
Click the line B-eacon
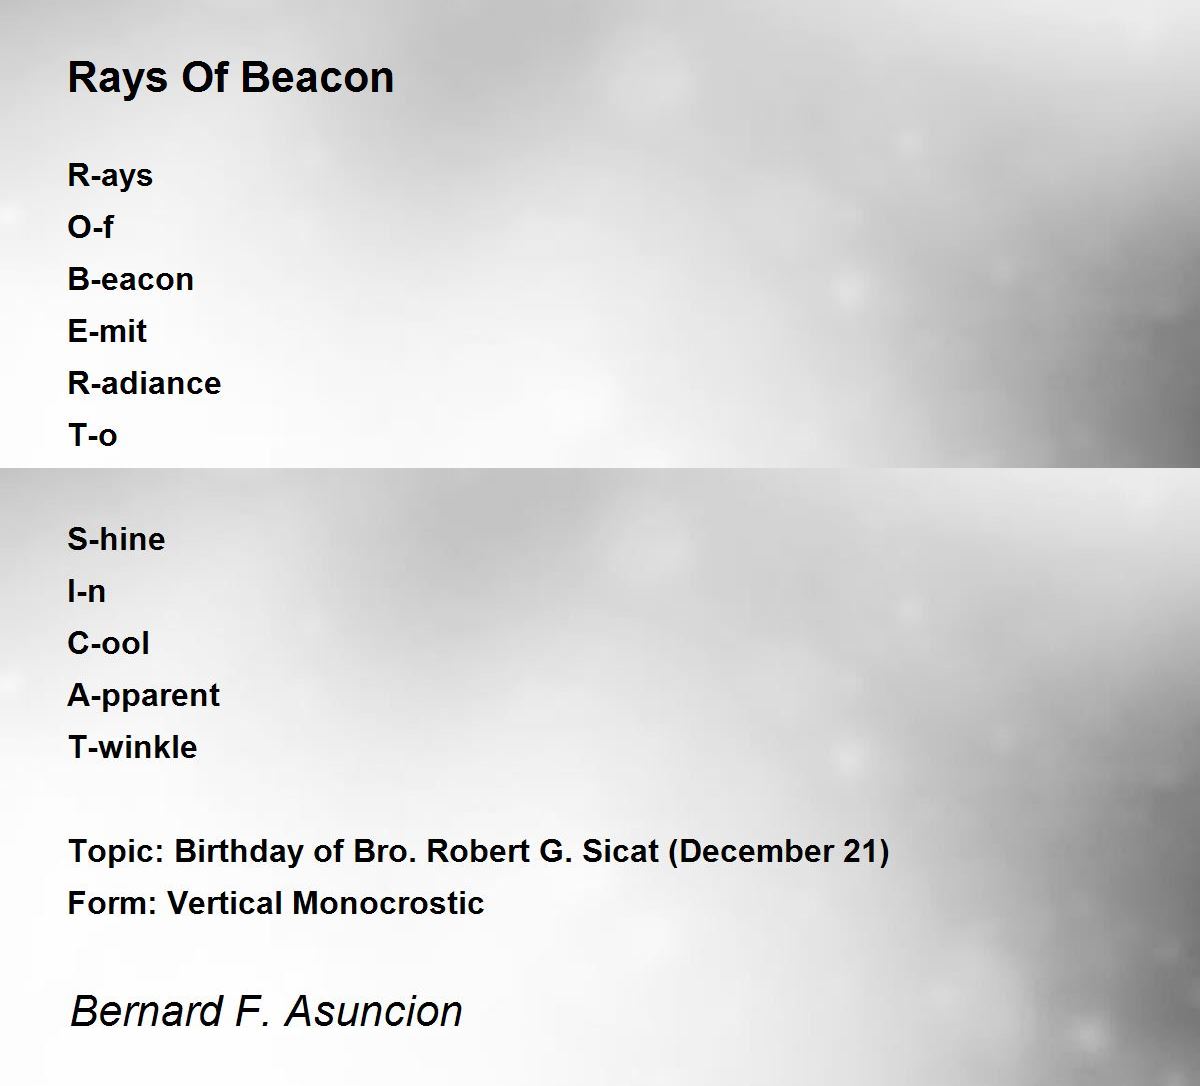(131, 279)
